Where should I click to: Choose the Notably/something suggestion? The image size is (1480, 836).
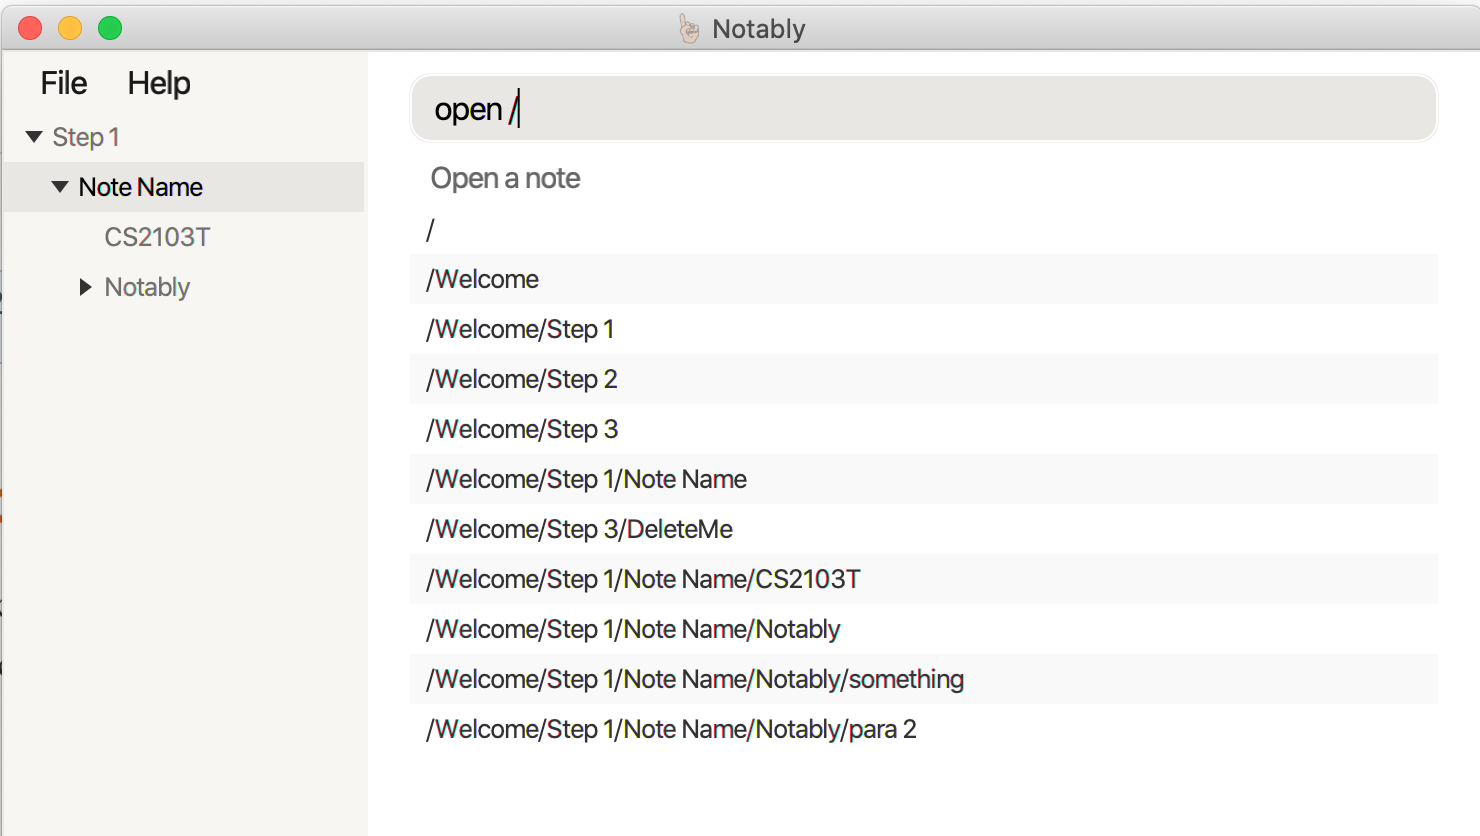click(924, 679)
